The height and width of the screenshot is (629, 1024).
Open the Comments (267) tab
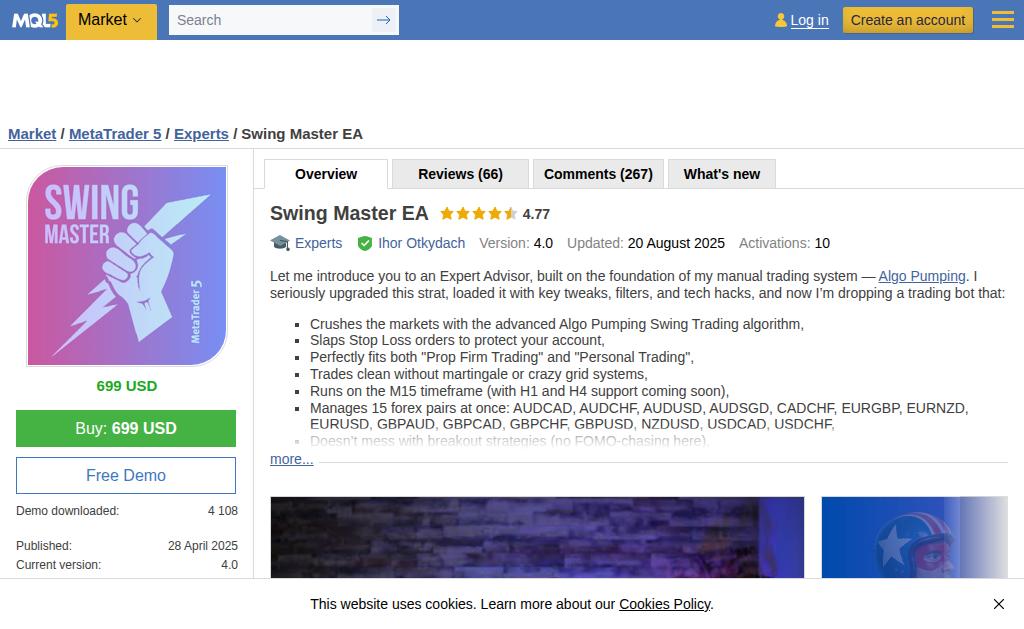(x=598, y=174)
